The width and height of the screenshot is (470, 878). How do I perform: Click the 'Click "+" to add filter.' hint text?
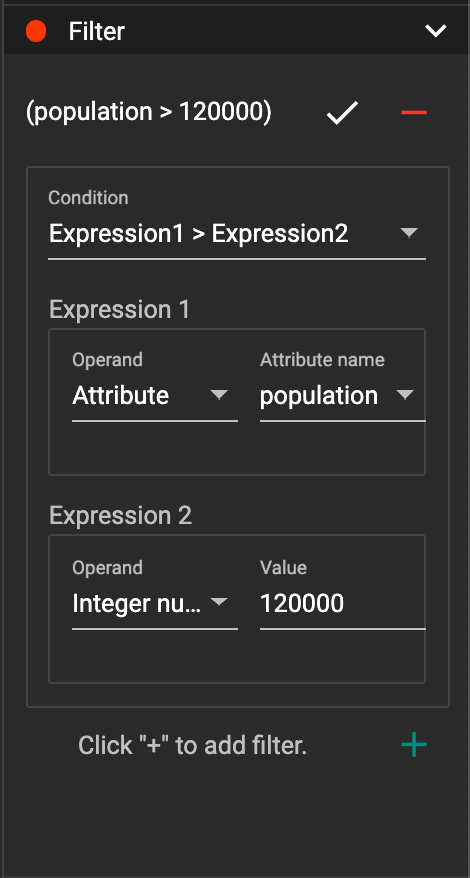pyautogui.click(x=193, y=745)
